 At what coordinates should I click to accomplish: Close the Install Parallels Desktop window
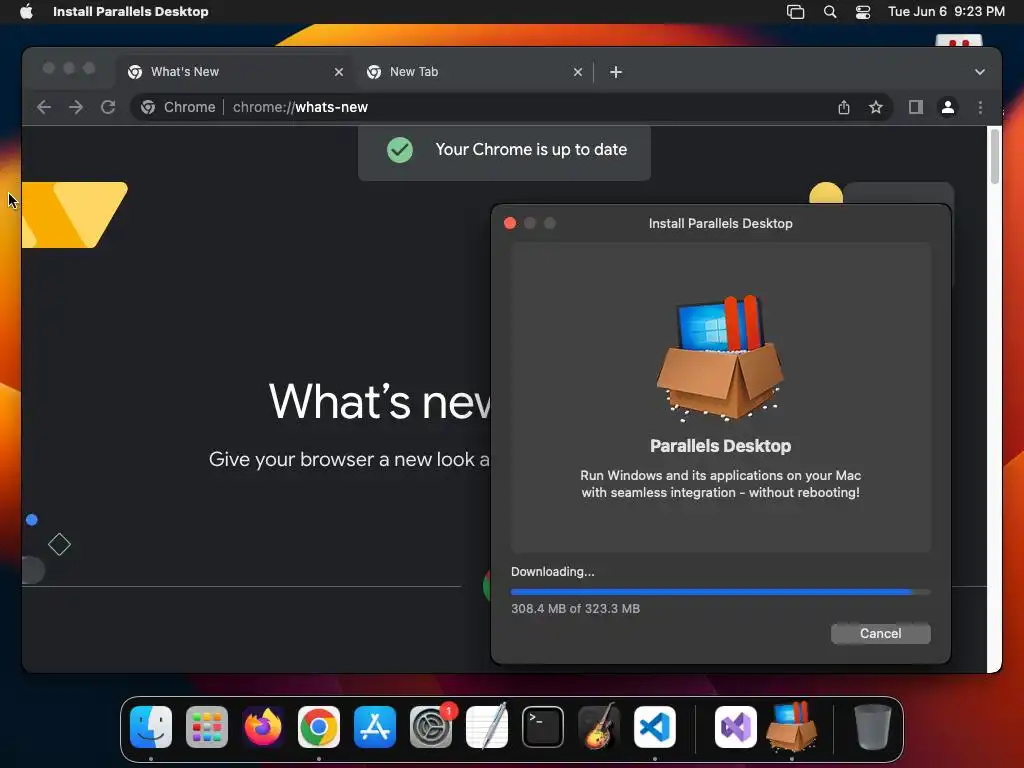(510, 223)
